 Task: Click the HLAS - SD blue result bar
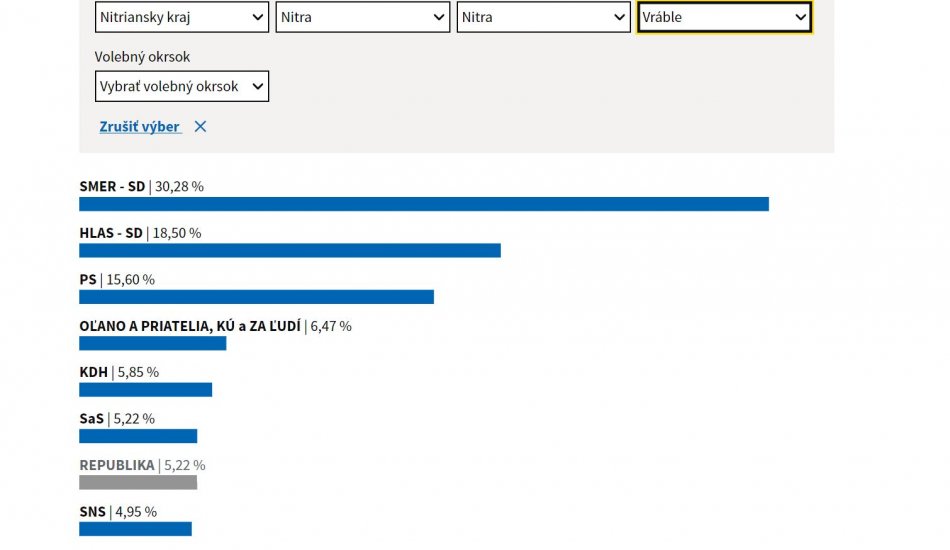click(289, 250)
